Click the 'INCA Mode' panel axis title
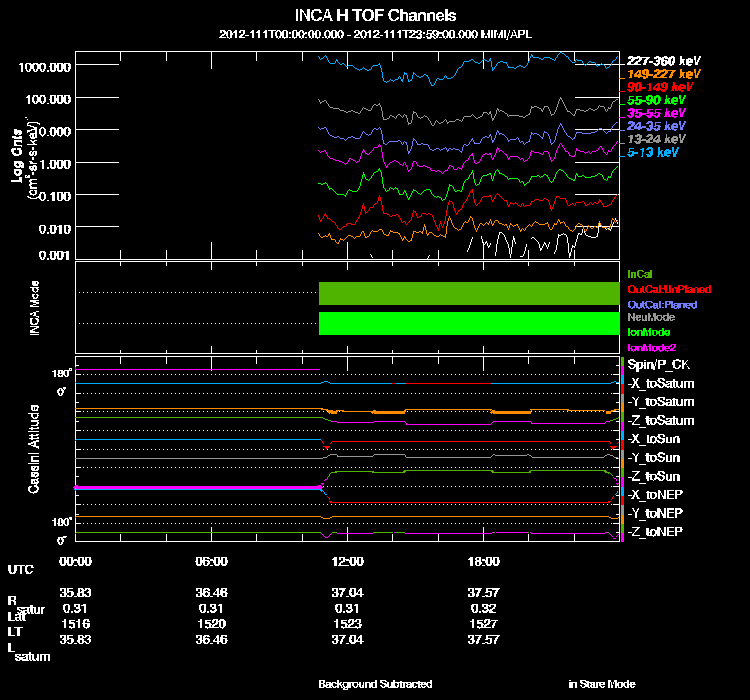750x700 pixels. pos(34,308)
